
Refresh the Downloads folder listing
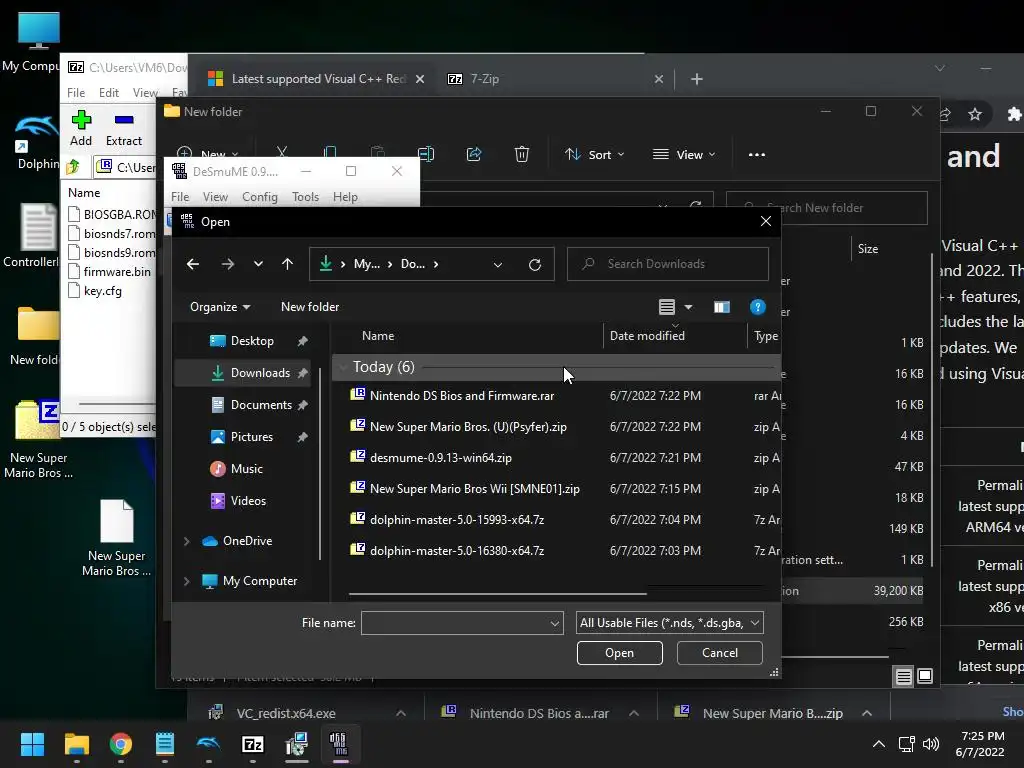535,264
